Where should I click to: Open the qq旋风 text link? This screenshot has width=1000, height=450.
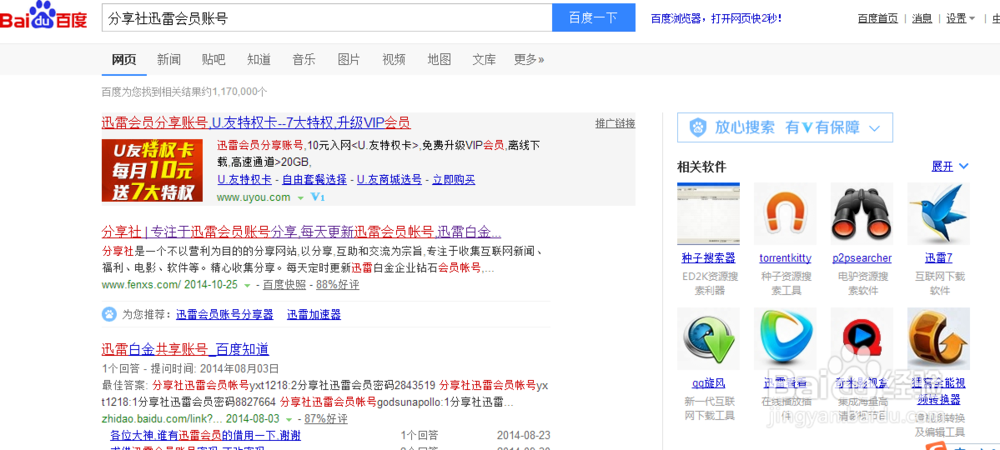coord(709,384)
